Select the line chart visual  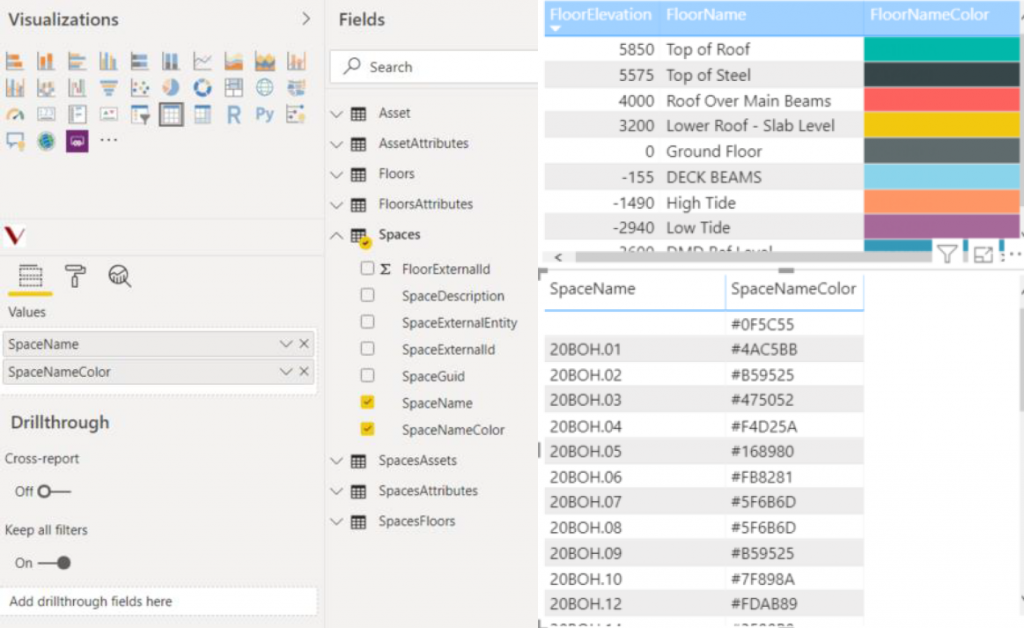(202, 61)
